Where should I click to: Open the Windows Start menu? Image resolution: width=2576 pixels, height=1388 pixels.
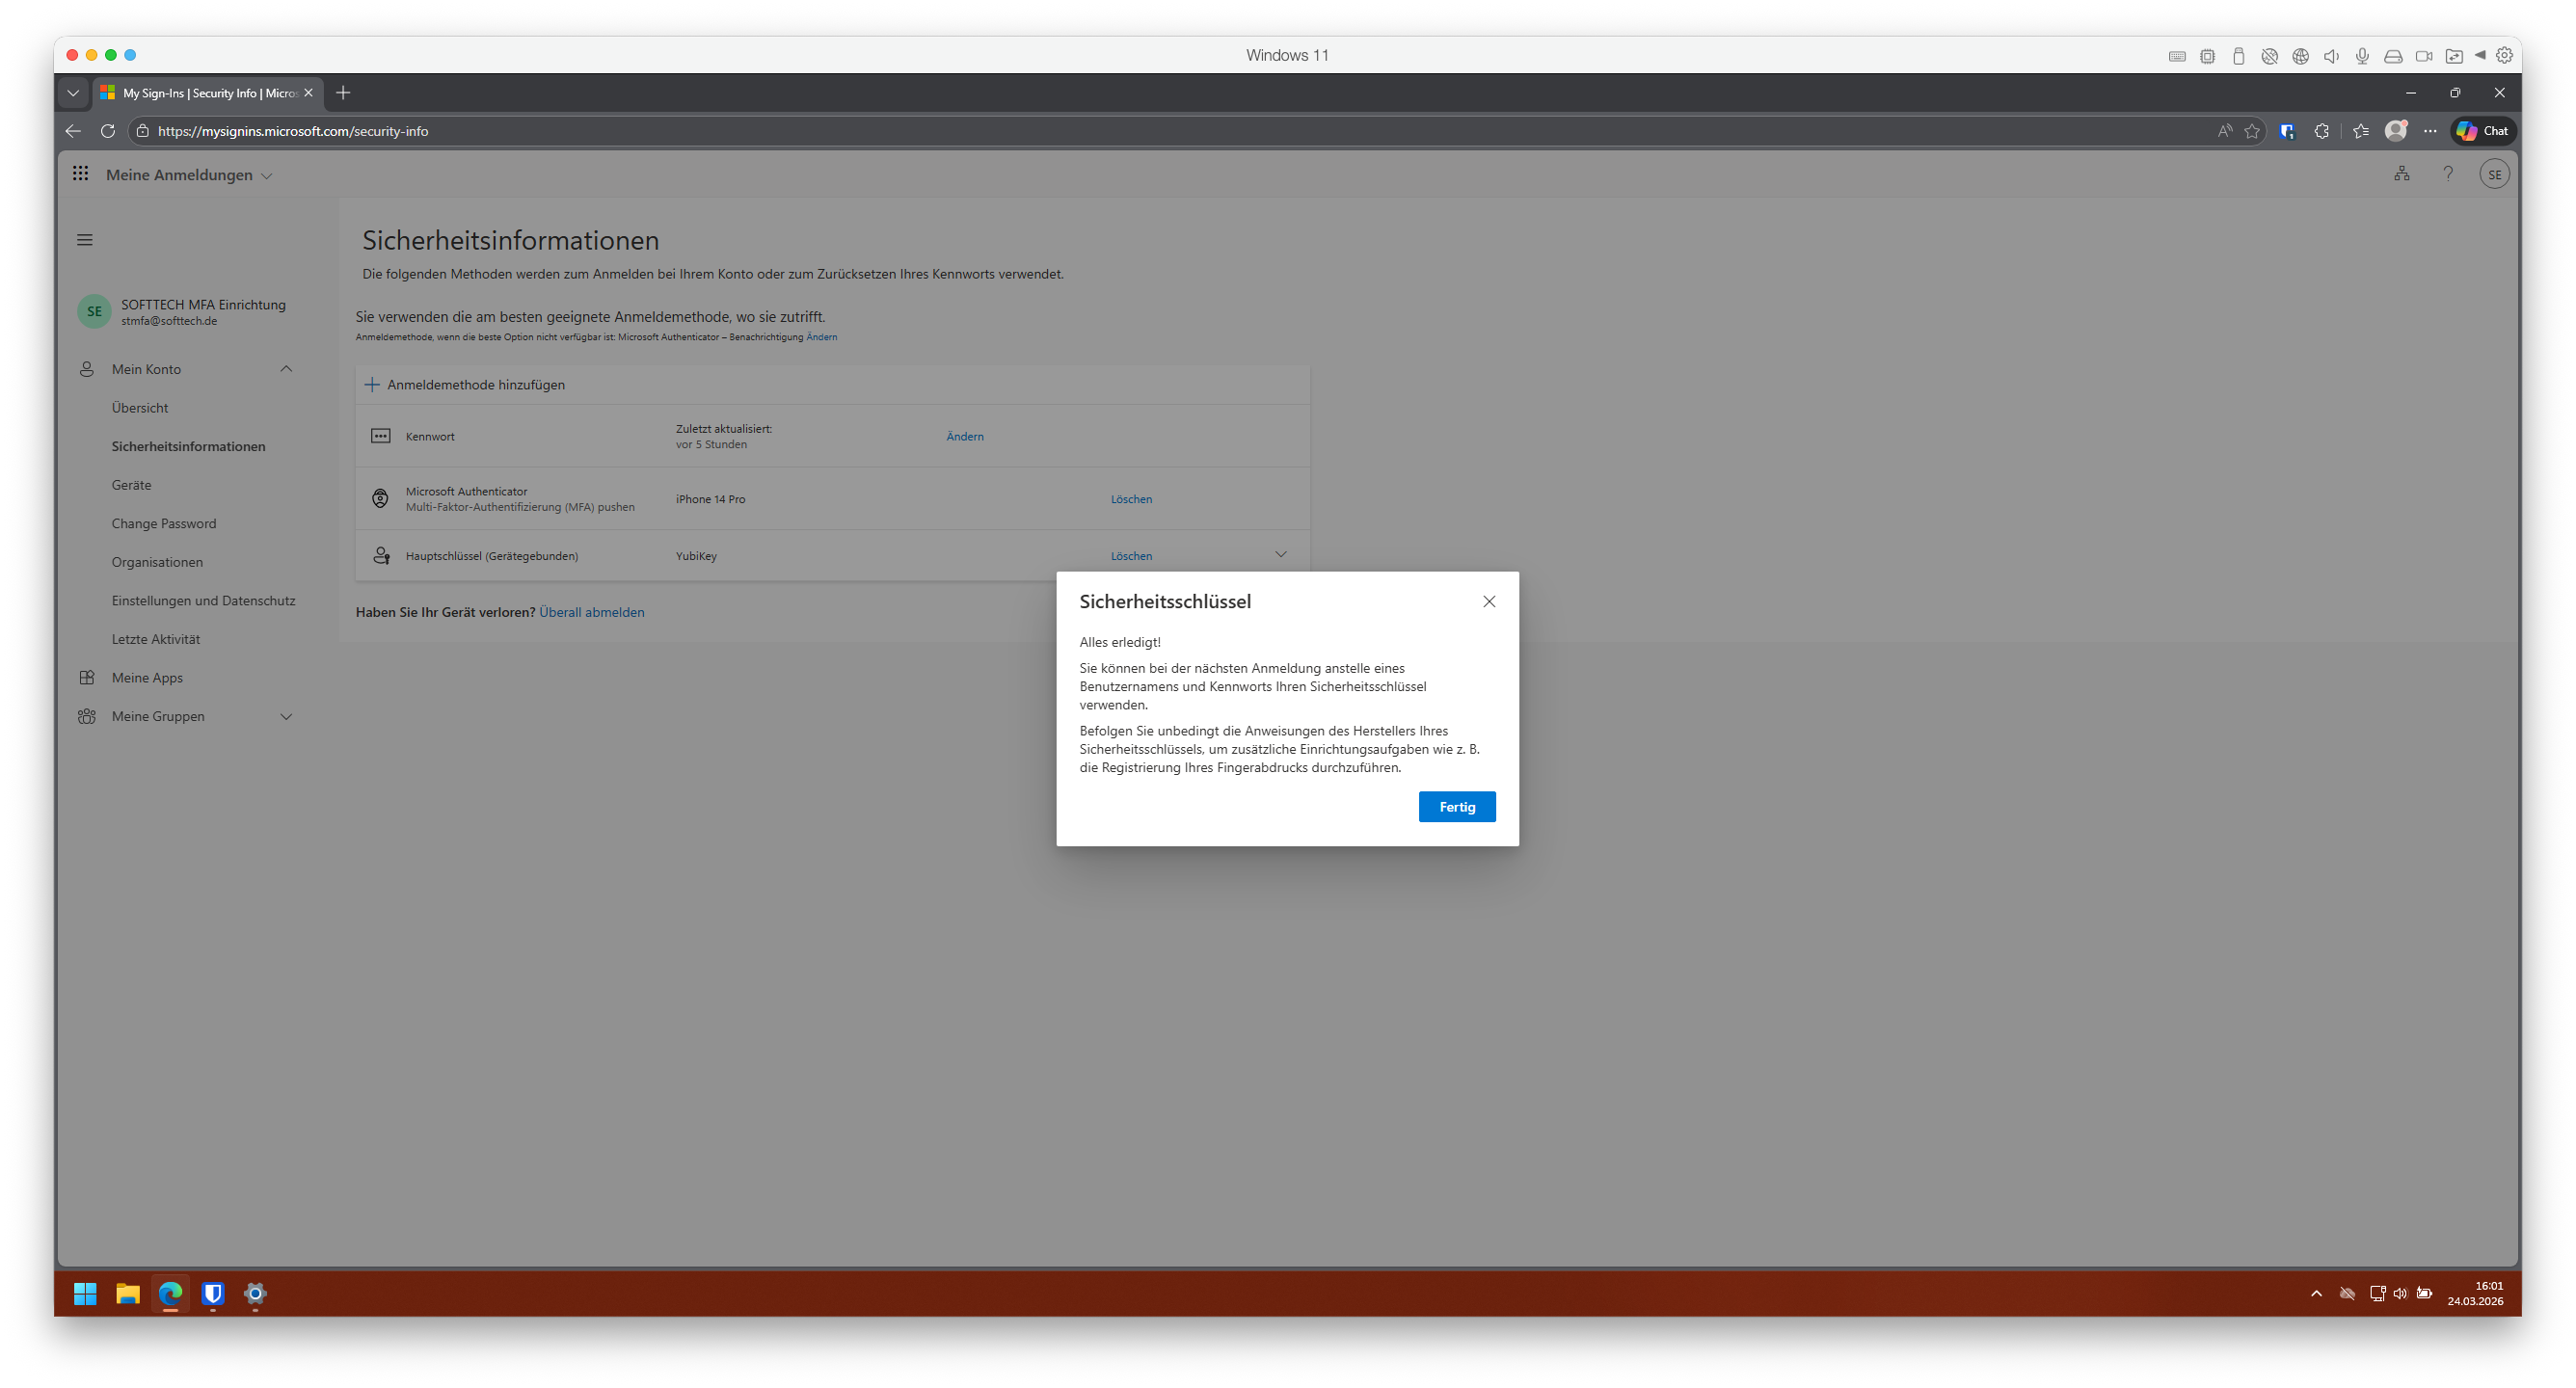[85, 1294]
